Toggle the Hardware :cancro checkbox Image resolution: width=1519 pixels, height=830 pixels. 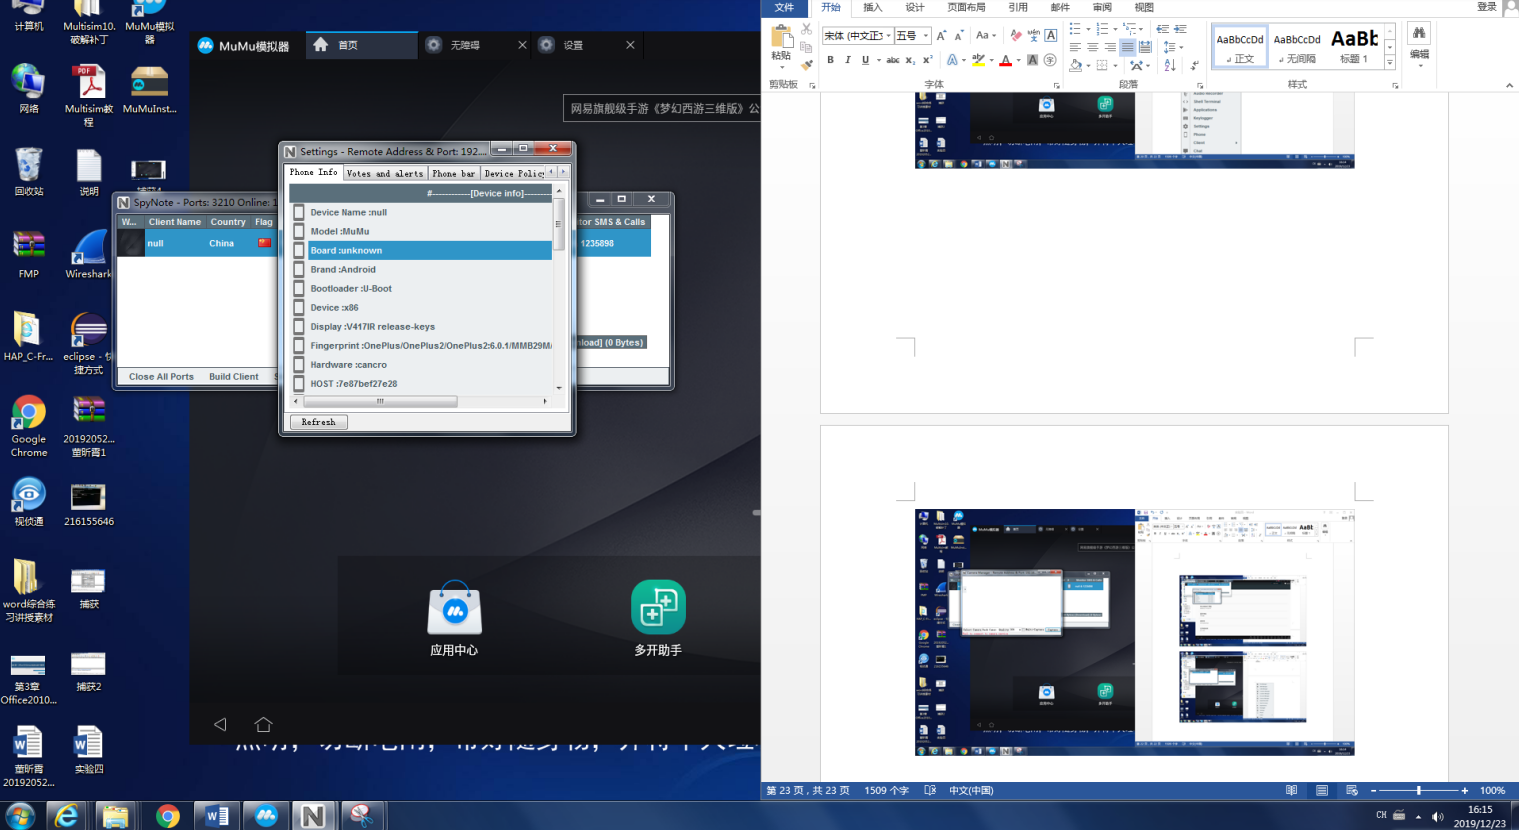(299, 364)
